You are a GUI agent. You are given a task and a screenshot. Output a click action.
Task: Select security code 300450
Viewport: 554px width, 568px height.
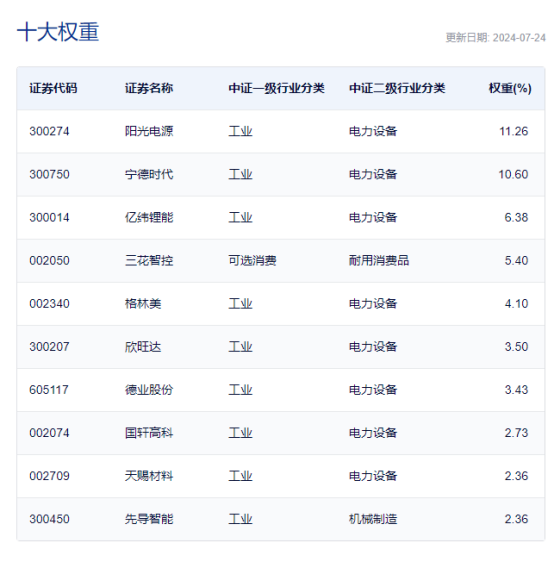tap(49, 519)
